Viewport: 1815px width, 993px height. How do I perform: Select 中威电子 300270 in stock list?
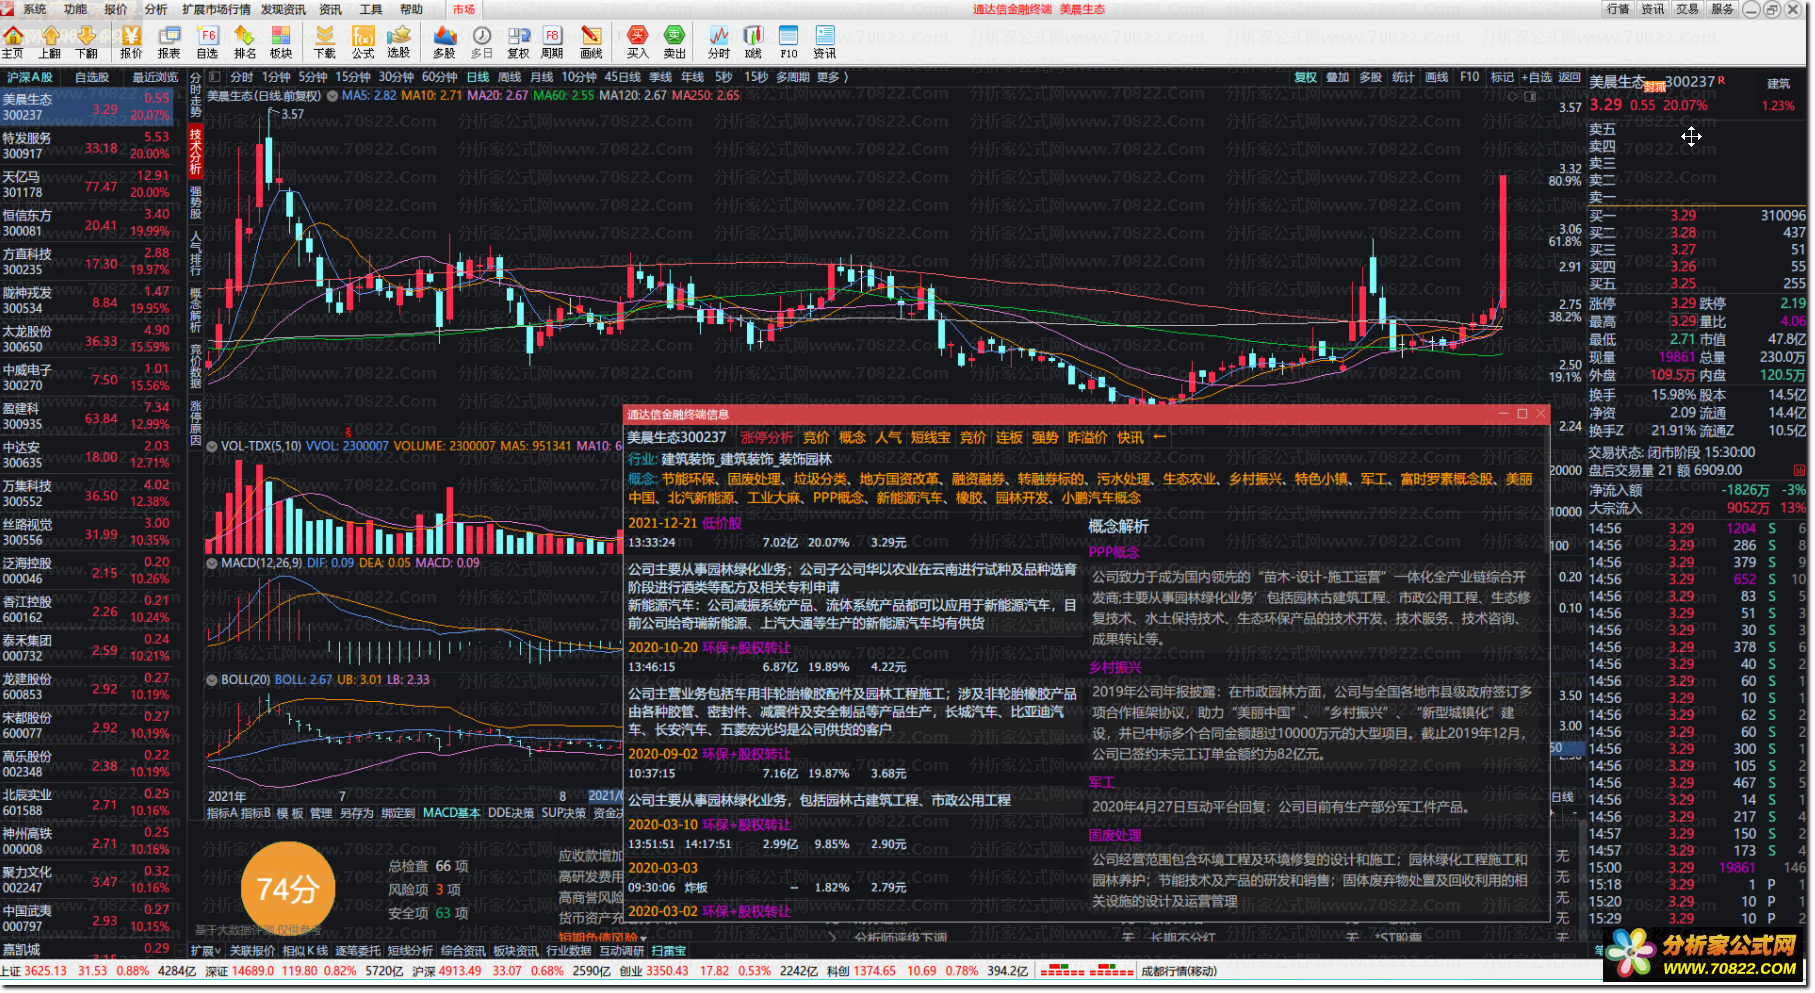(x=86, y=378)
